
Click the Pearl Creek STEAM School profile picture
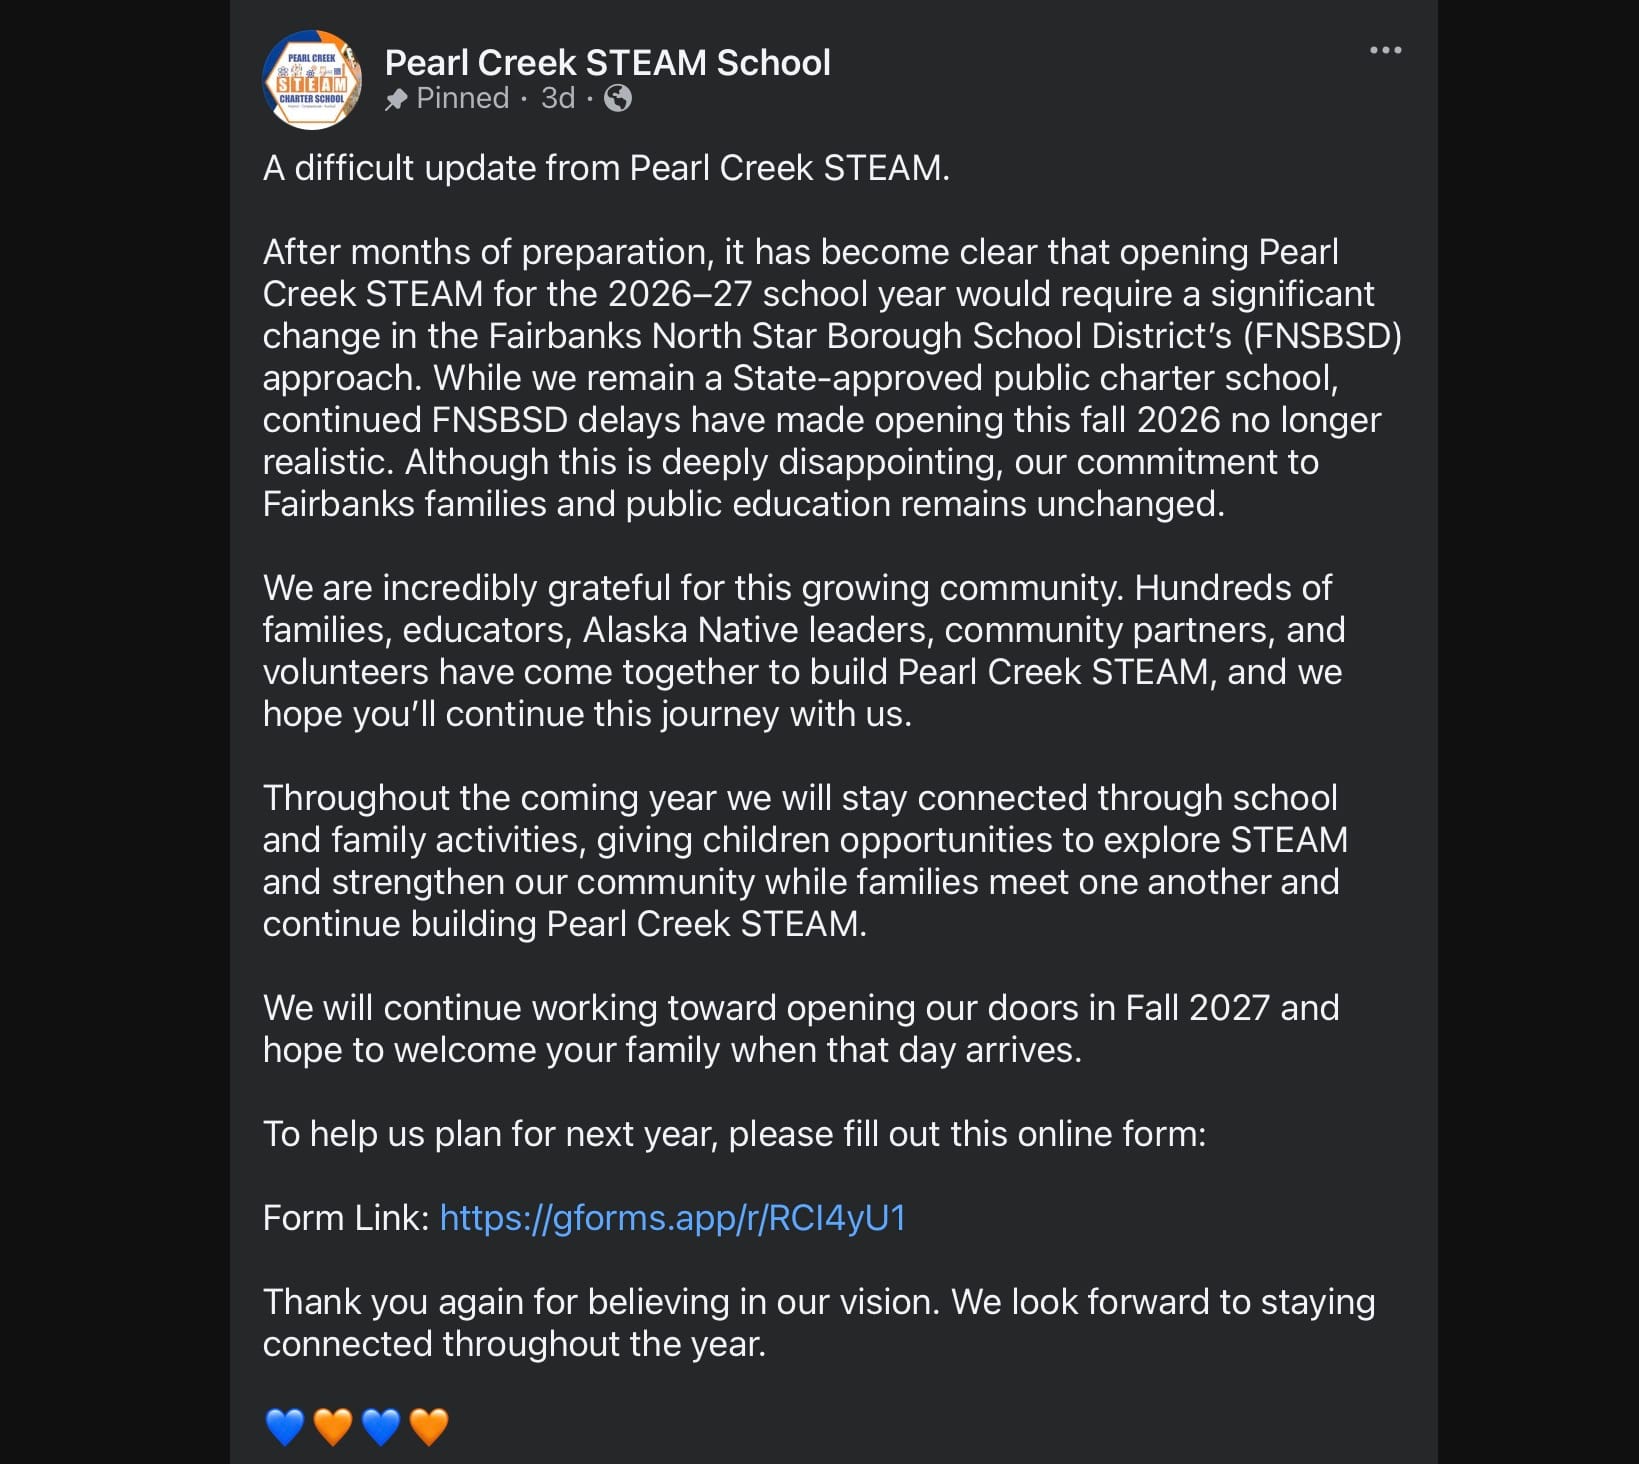point(312,80)
